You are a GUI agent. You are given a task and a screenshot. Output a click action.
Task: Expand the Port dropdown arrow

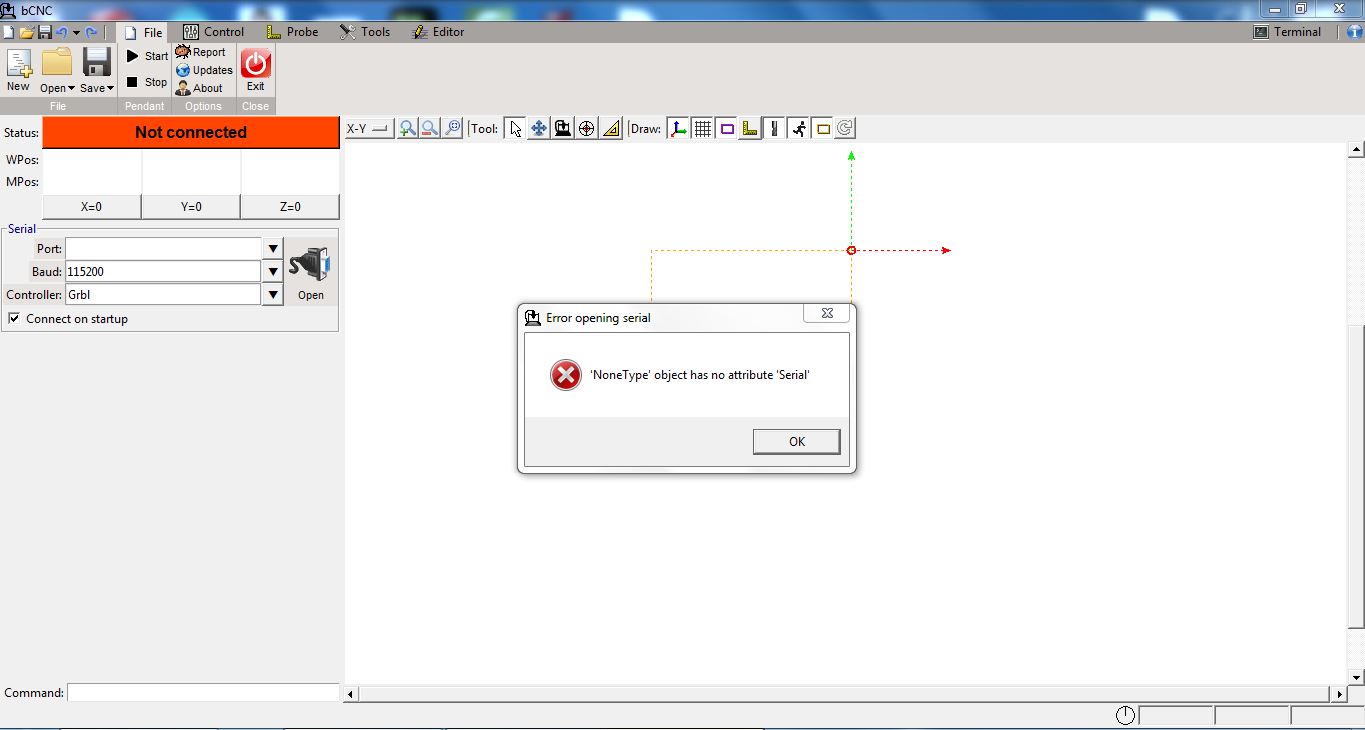pyautogui.click(x=273, y=248)
